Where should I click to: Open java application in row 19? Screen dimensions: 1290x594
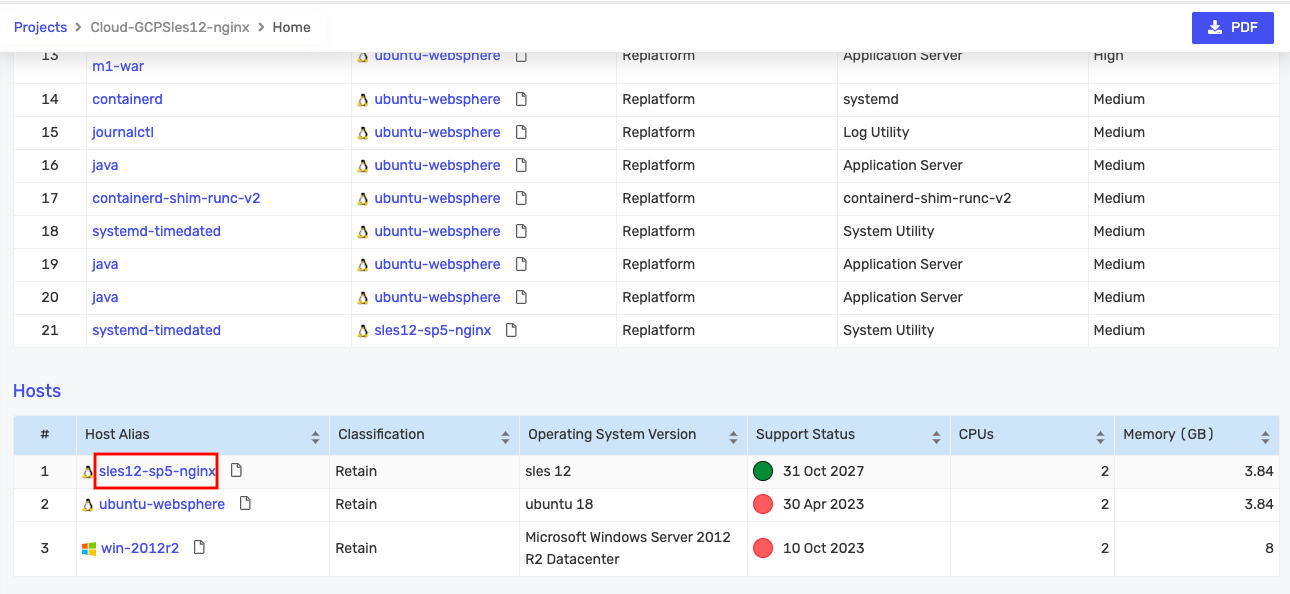click(x=105, y=264)
